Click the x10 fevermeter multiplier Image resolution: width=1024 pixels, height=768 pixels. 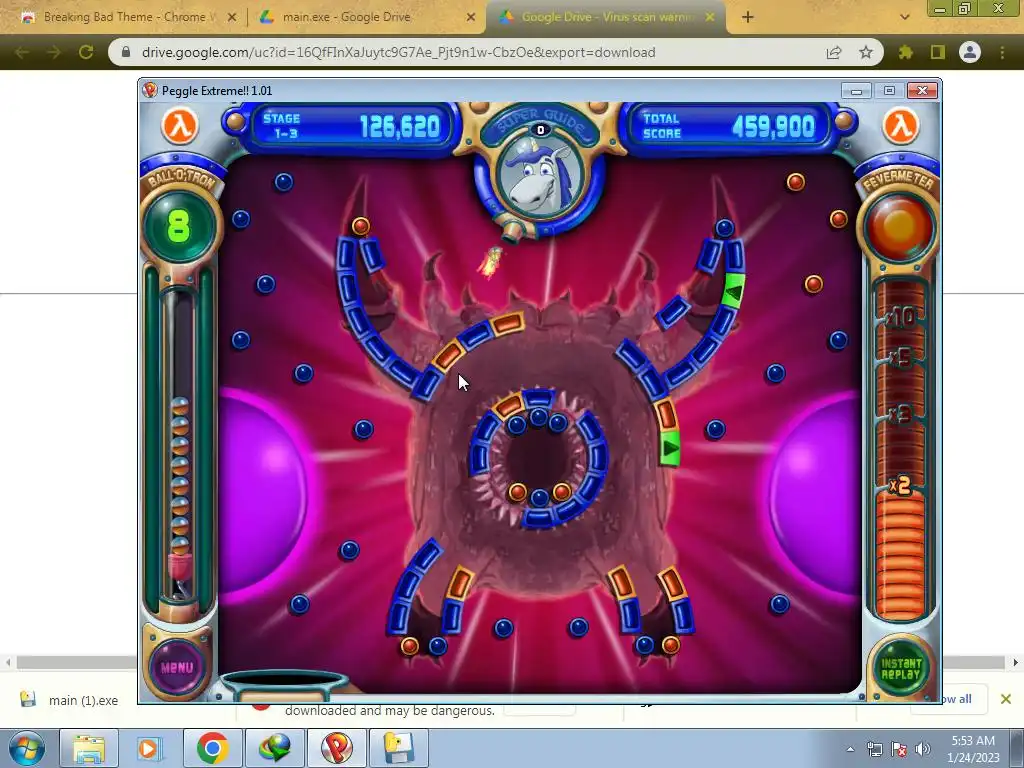click(x=901, y=318)
